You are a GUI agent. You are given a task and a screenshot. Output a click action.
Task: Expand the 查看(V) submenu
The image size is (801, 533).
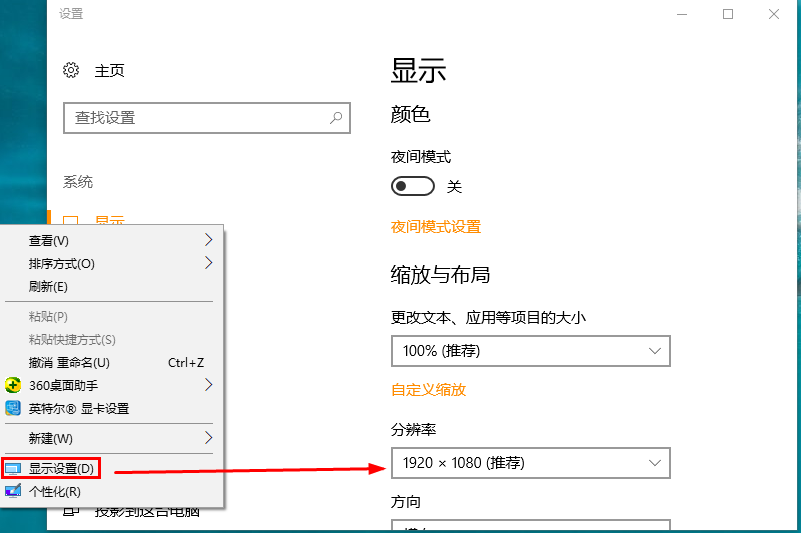[x=208, y=240]
